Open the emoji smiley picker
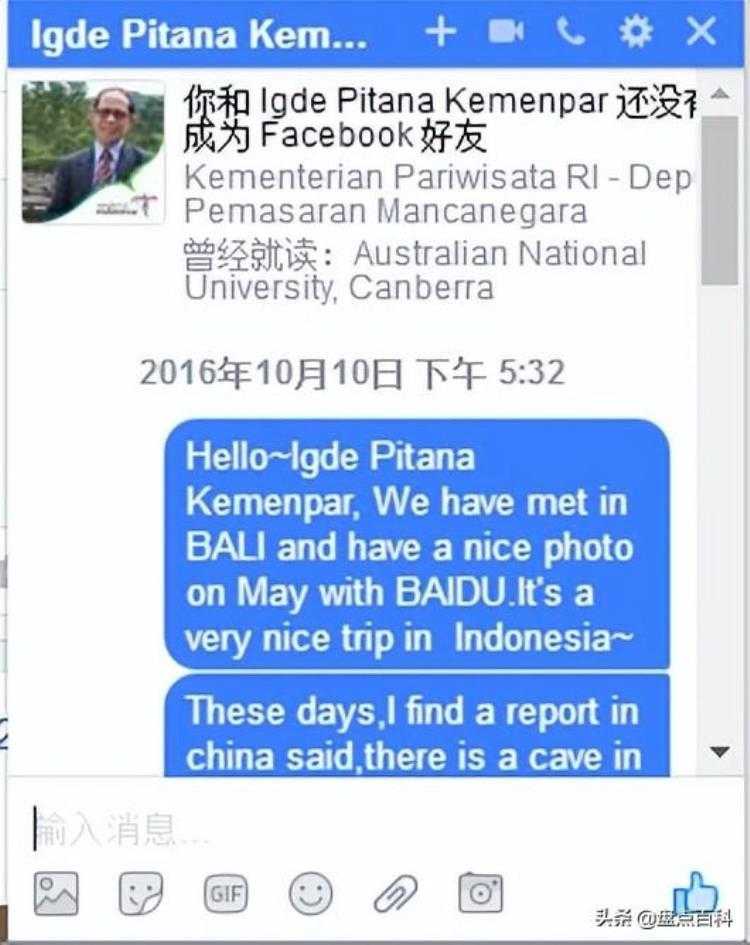750x945 pixels. click(310, 893)
